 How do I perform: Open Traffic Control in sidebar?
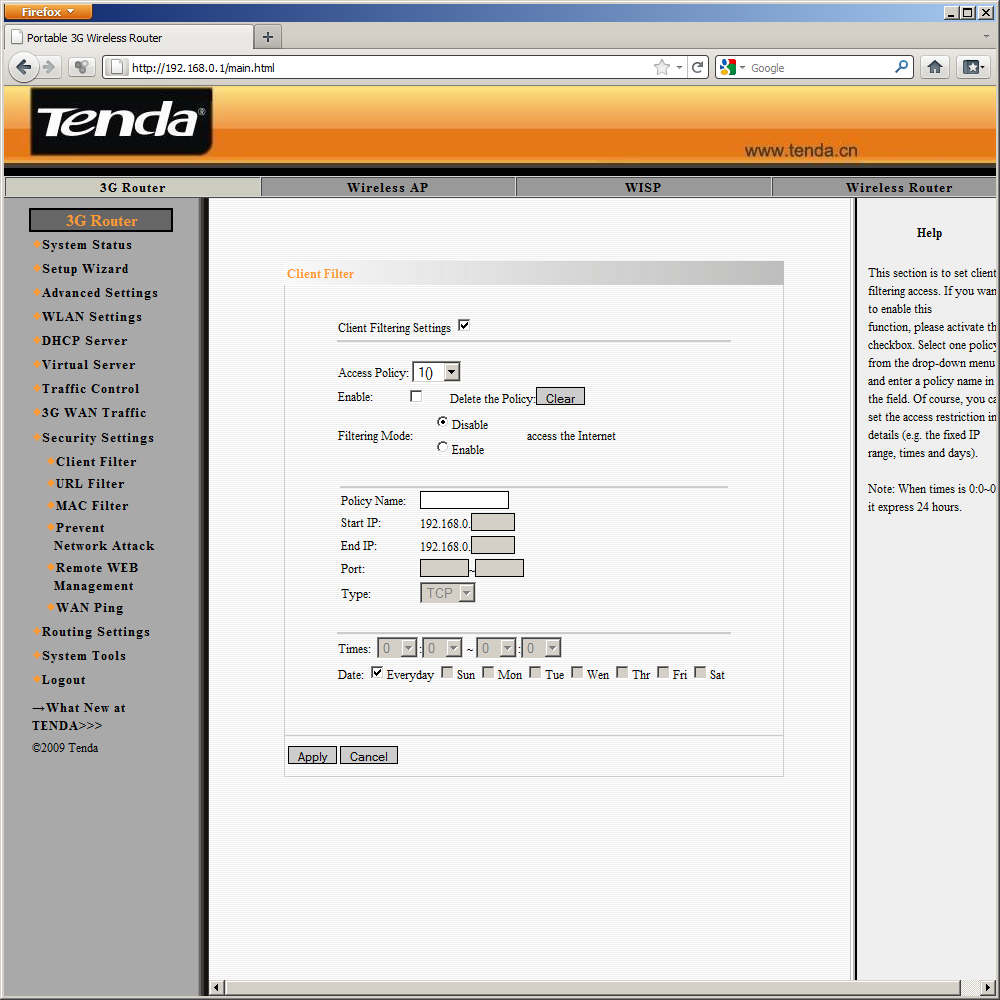[90, 388]
